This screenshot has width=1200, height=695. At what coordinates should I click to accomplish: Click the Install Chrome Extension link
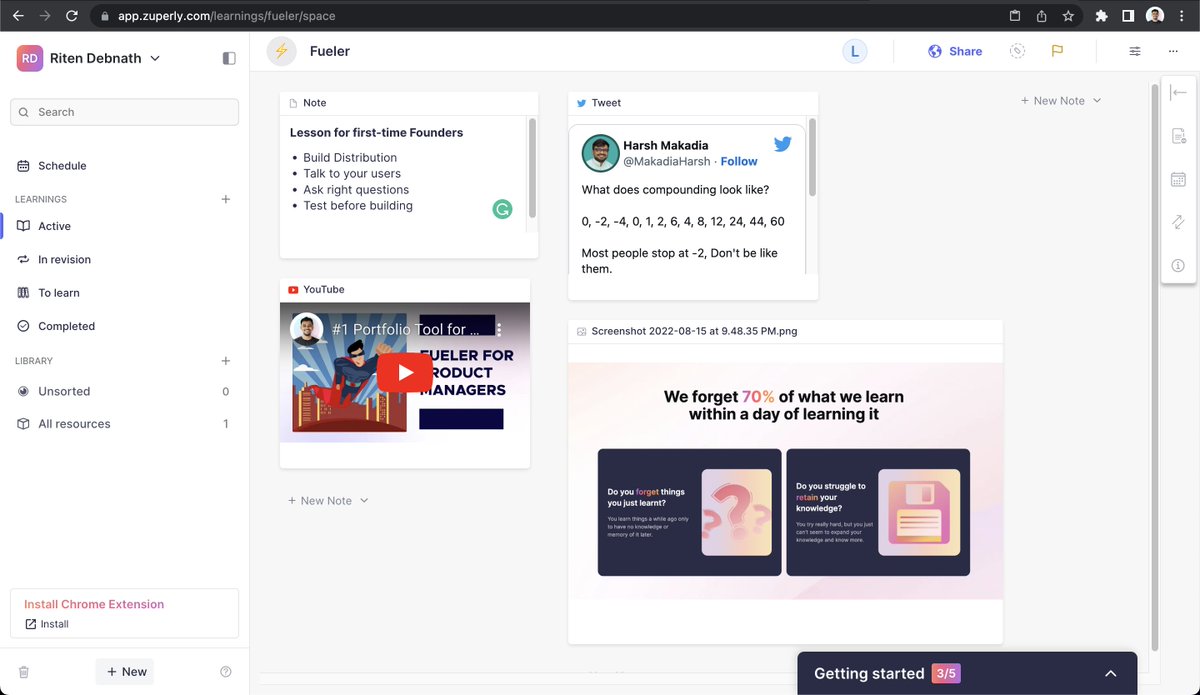94,604
